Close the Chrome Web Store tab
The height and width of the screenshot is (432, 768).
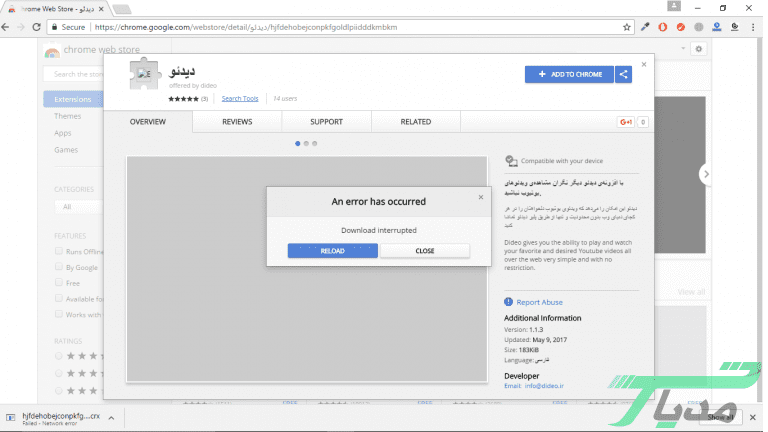tap(101, 9)
